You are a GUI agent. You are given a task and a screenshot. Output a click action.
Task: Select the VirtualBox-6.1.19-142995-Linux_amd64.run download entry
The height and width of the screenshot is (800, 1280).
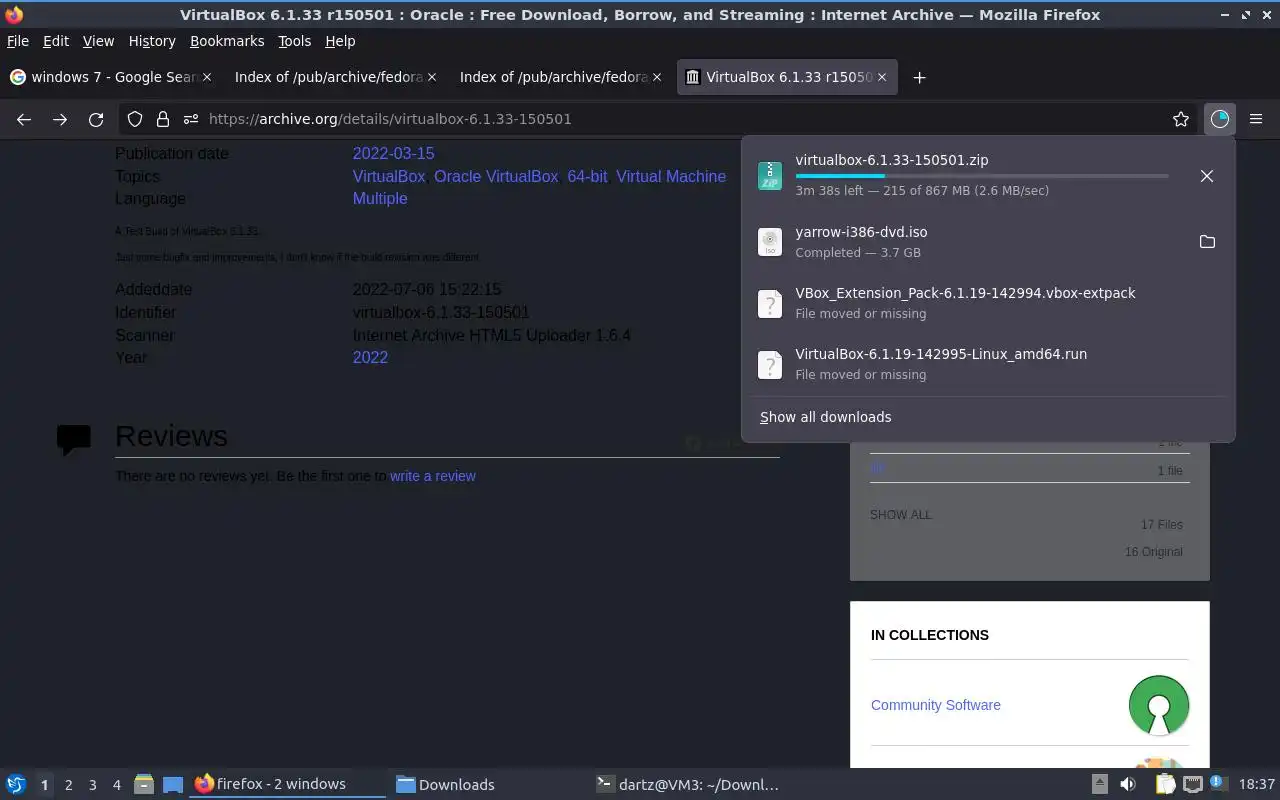click(988, 364)
